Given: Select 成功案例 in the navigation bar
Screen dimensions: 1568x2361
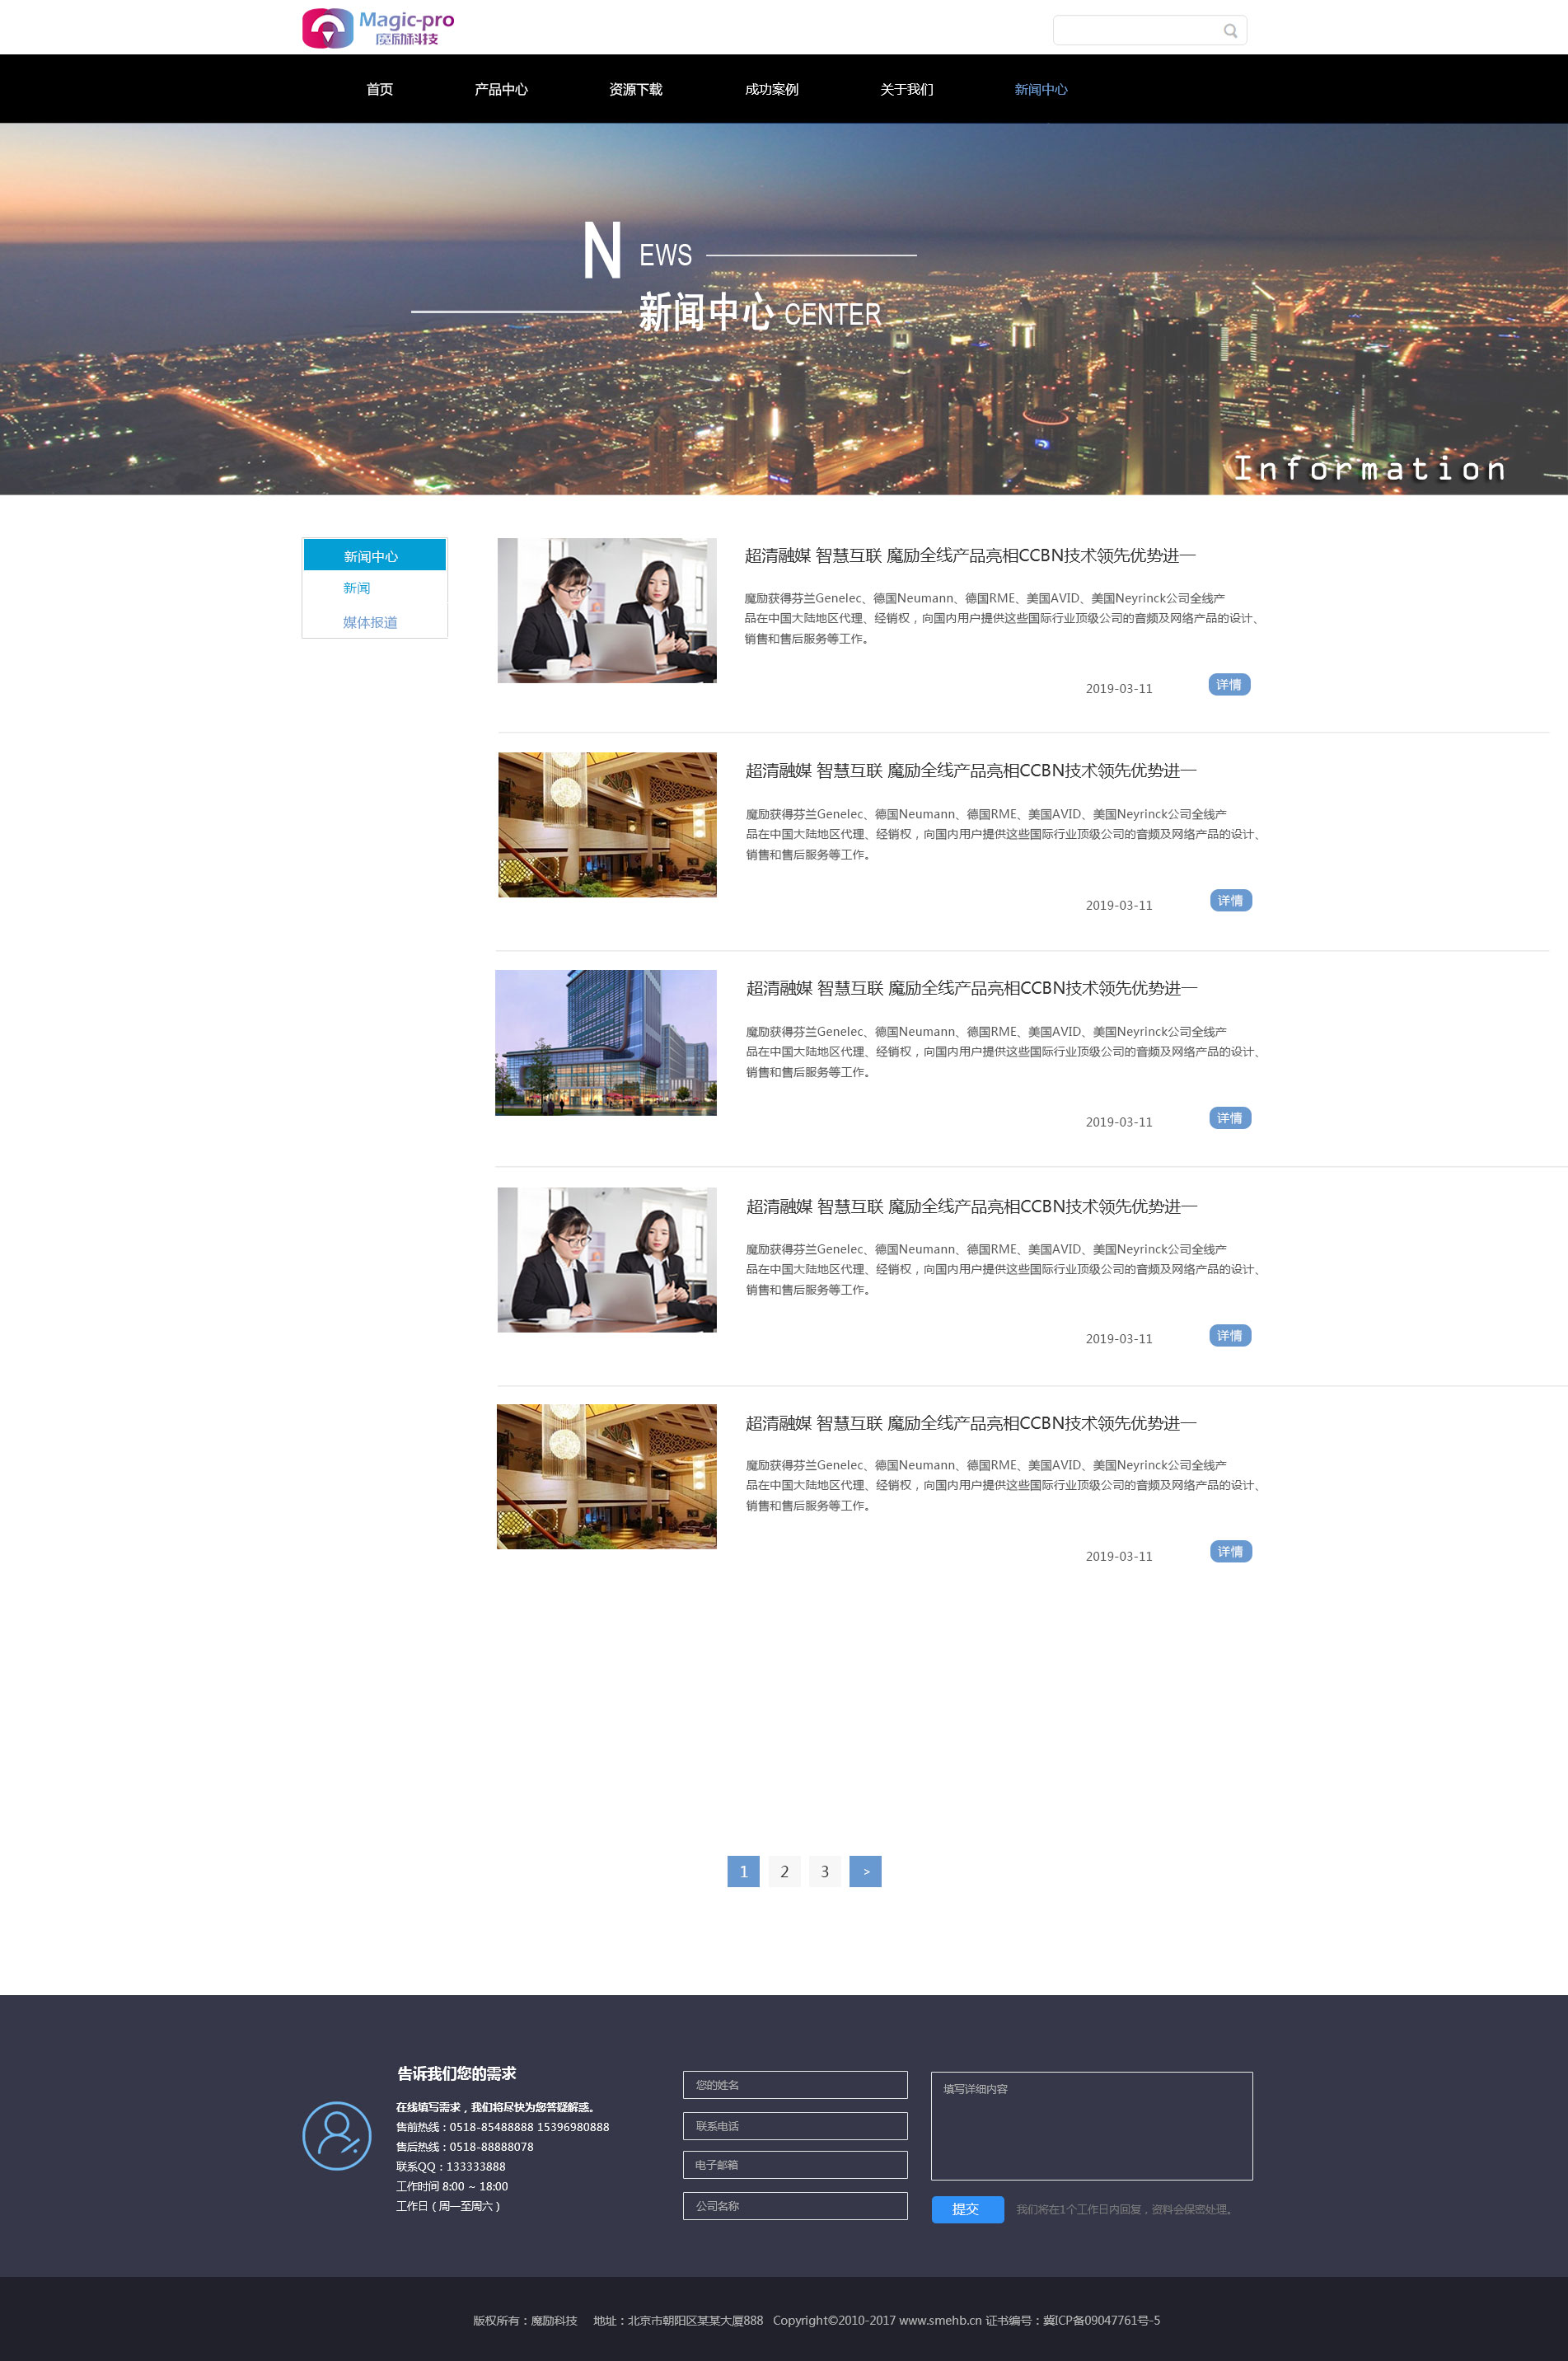Looking at the screenshot, I should click(771, 89).
